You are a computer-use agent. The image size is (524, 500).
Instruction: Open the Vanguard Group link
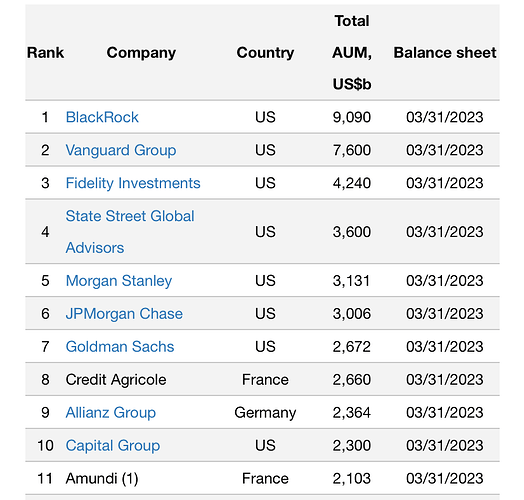tap(121, 150)
